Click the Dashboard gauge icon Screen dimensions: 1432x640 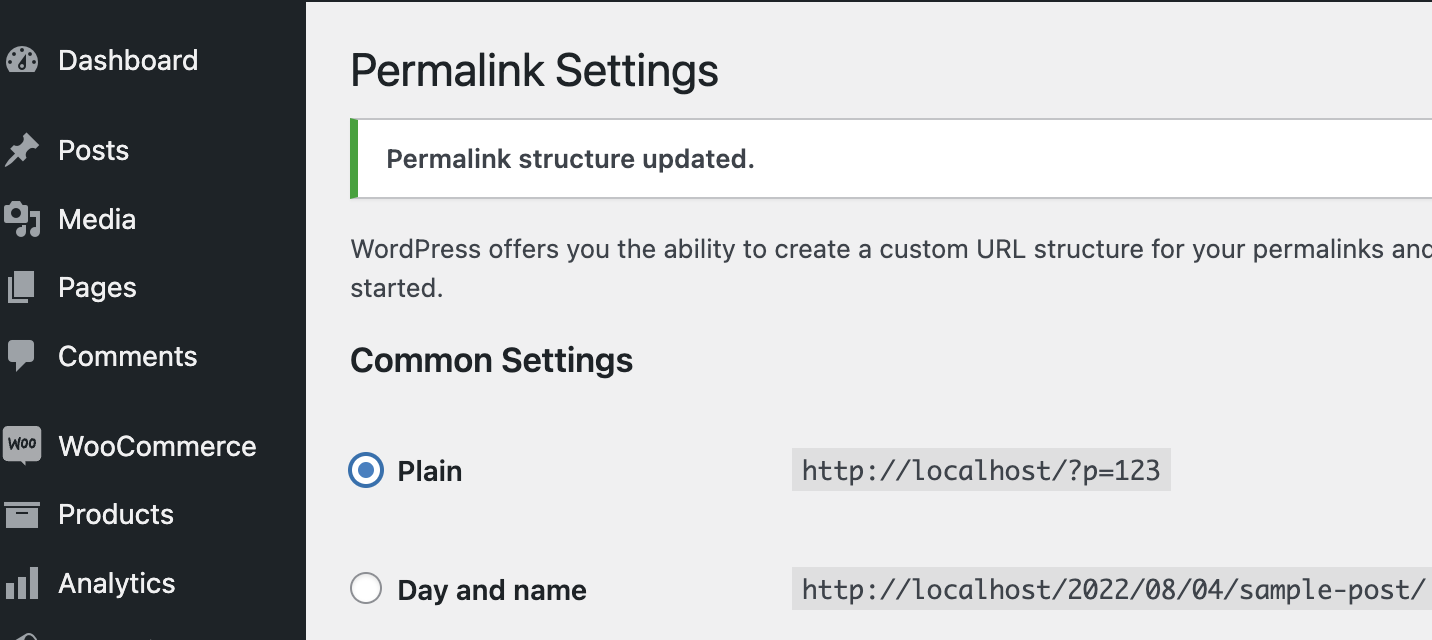22,60
